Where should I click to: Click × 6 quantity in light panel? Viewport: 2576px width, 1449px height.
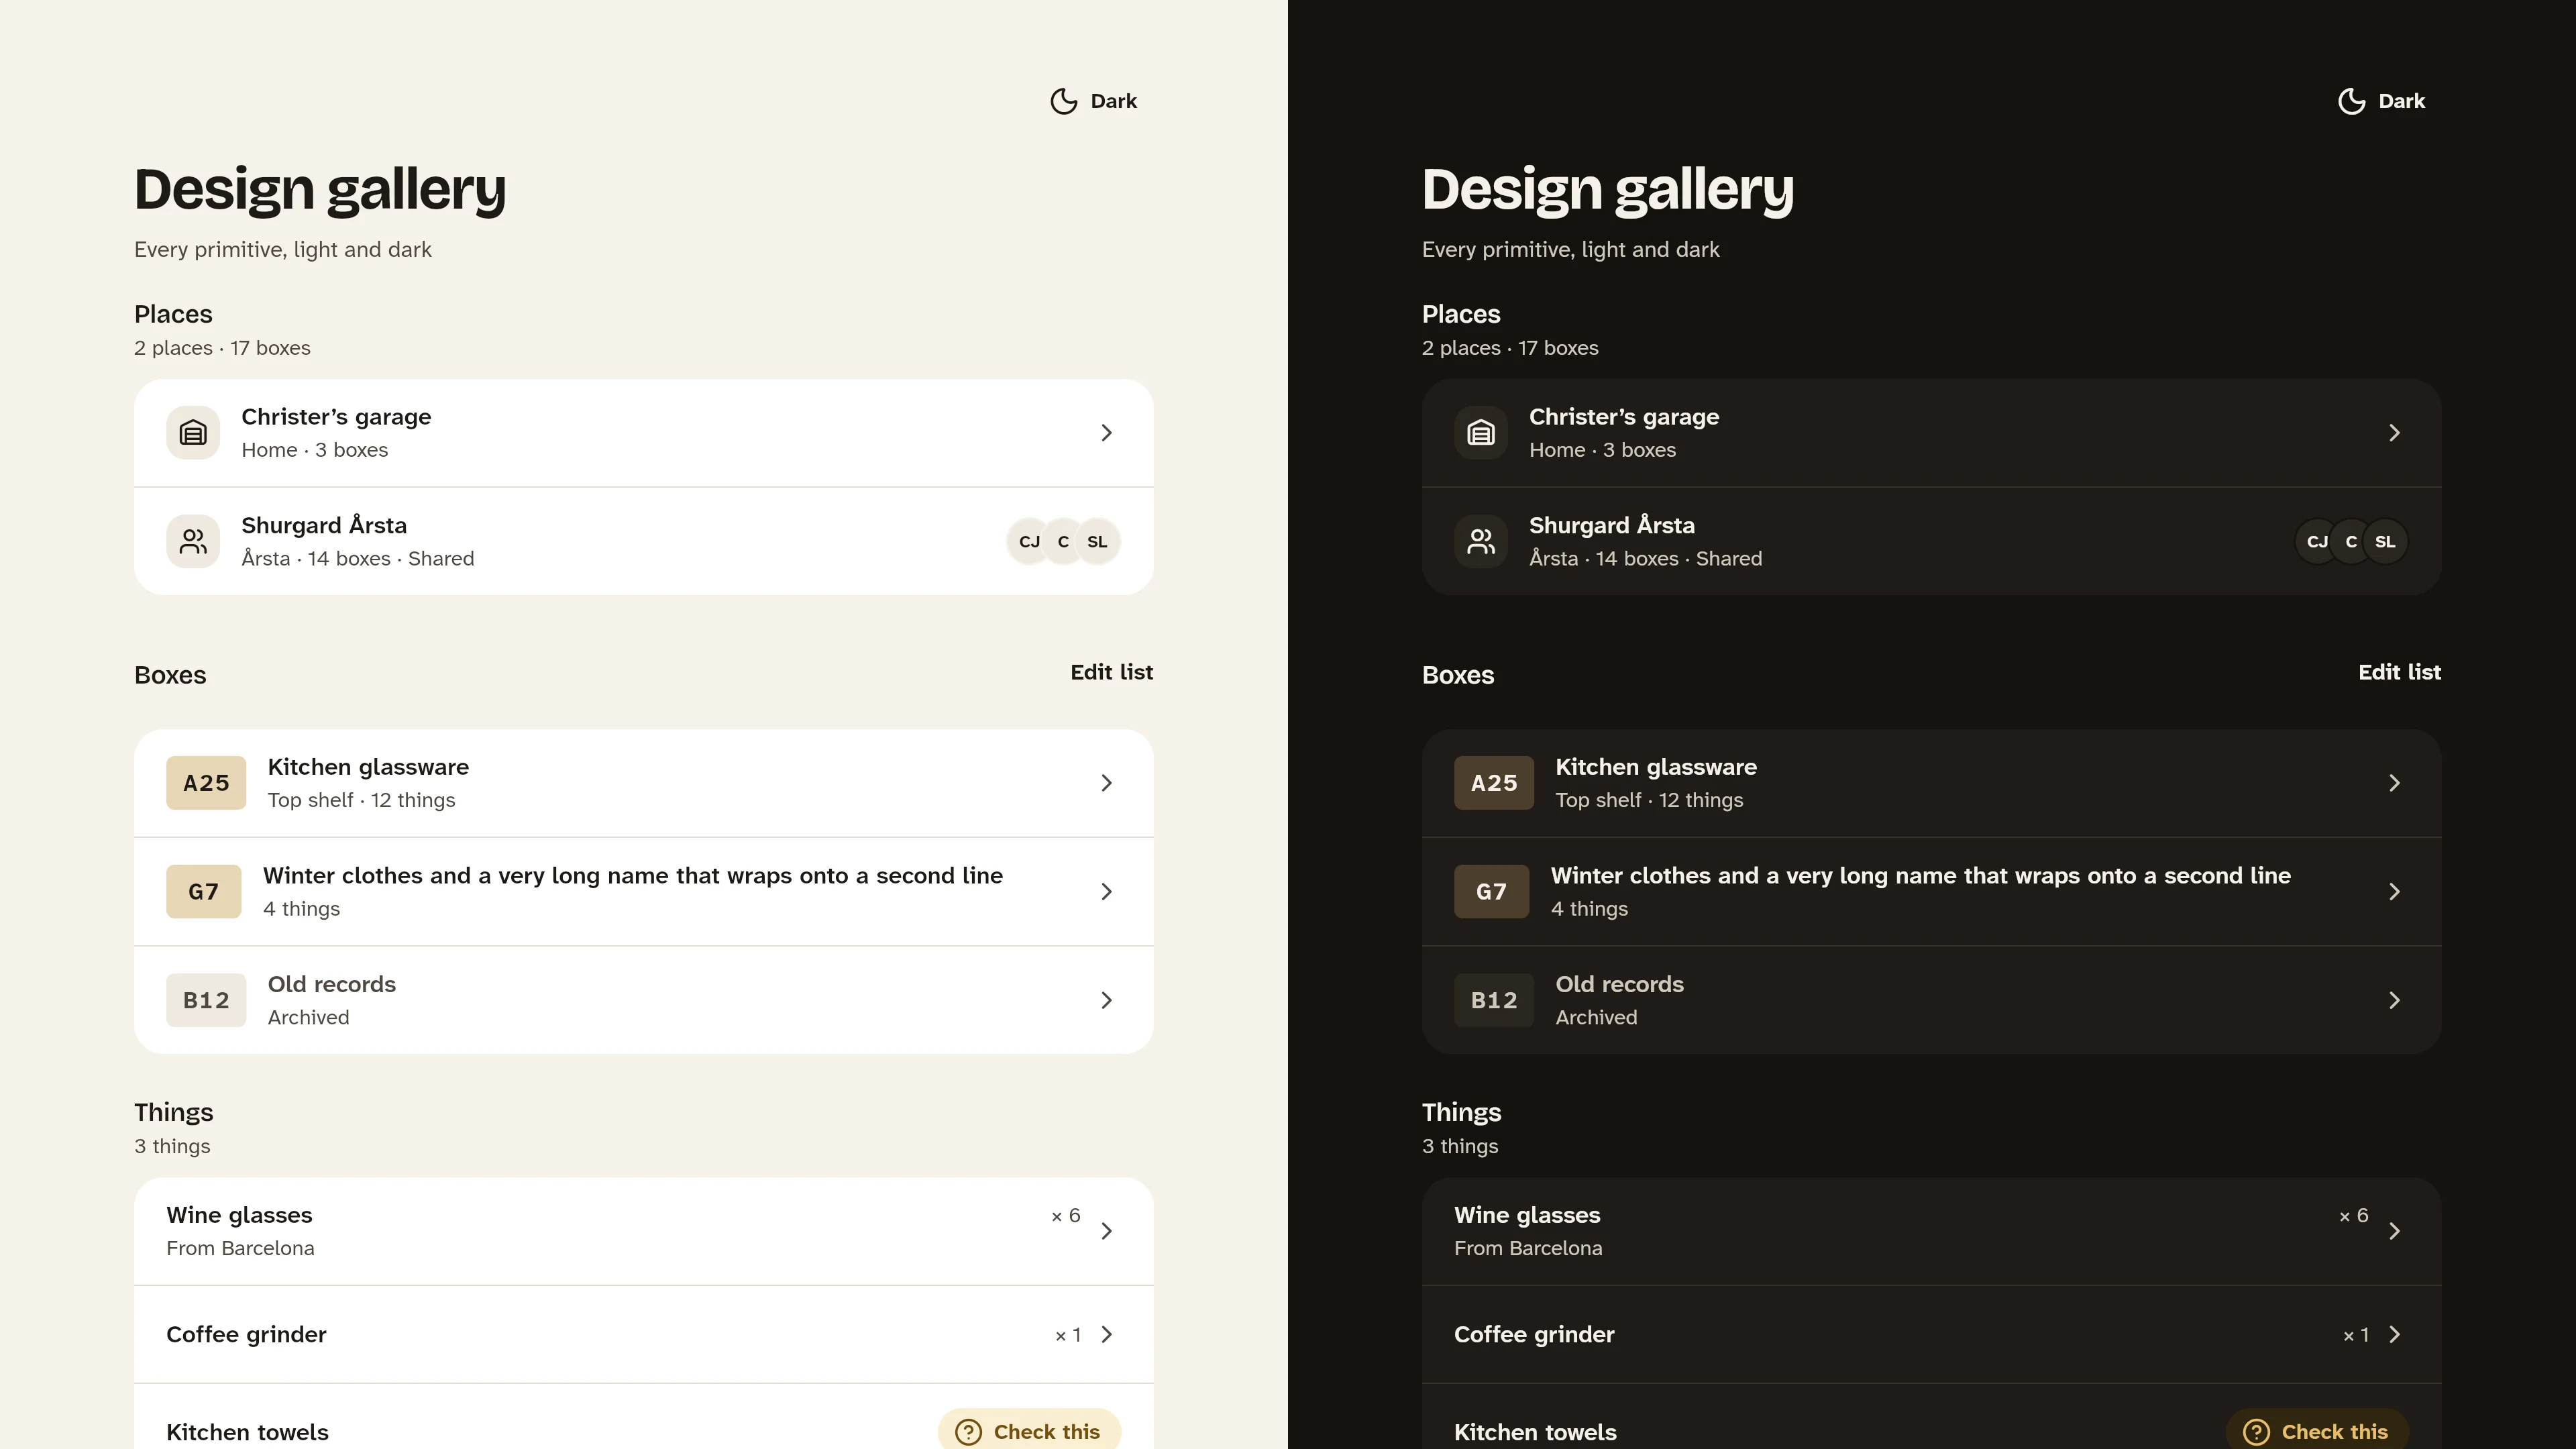coord(1066,1216)
